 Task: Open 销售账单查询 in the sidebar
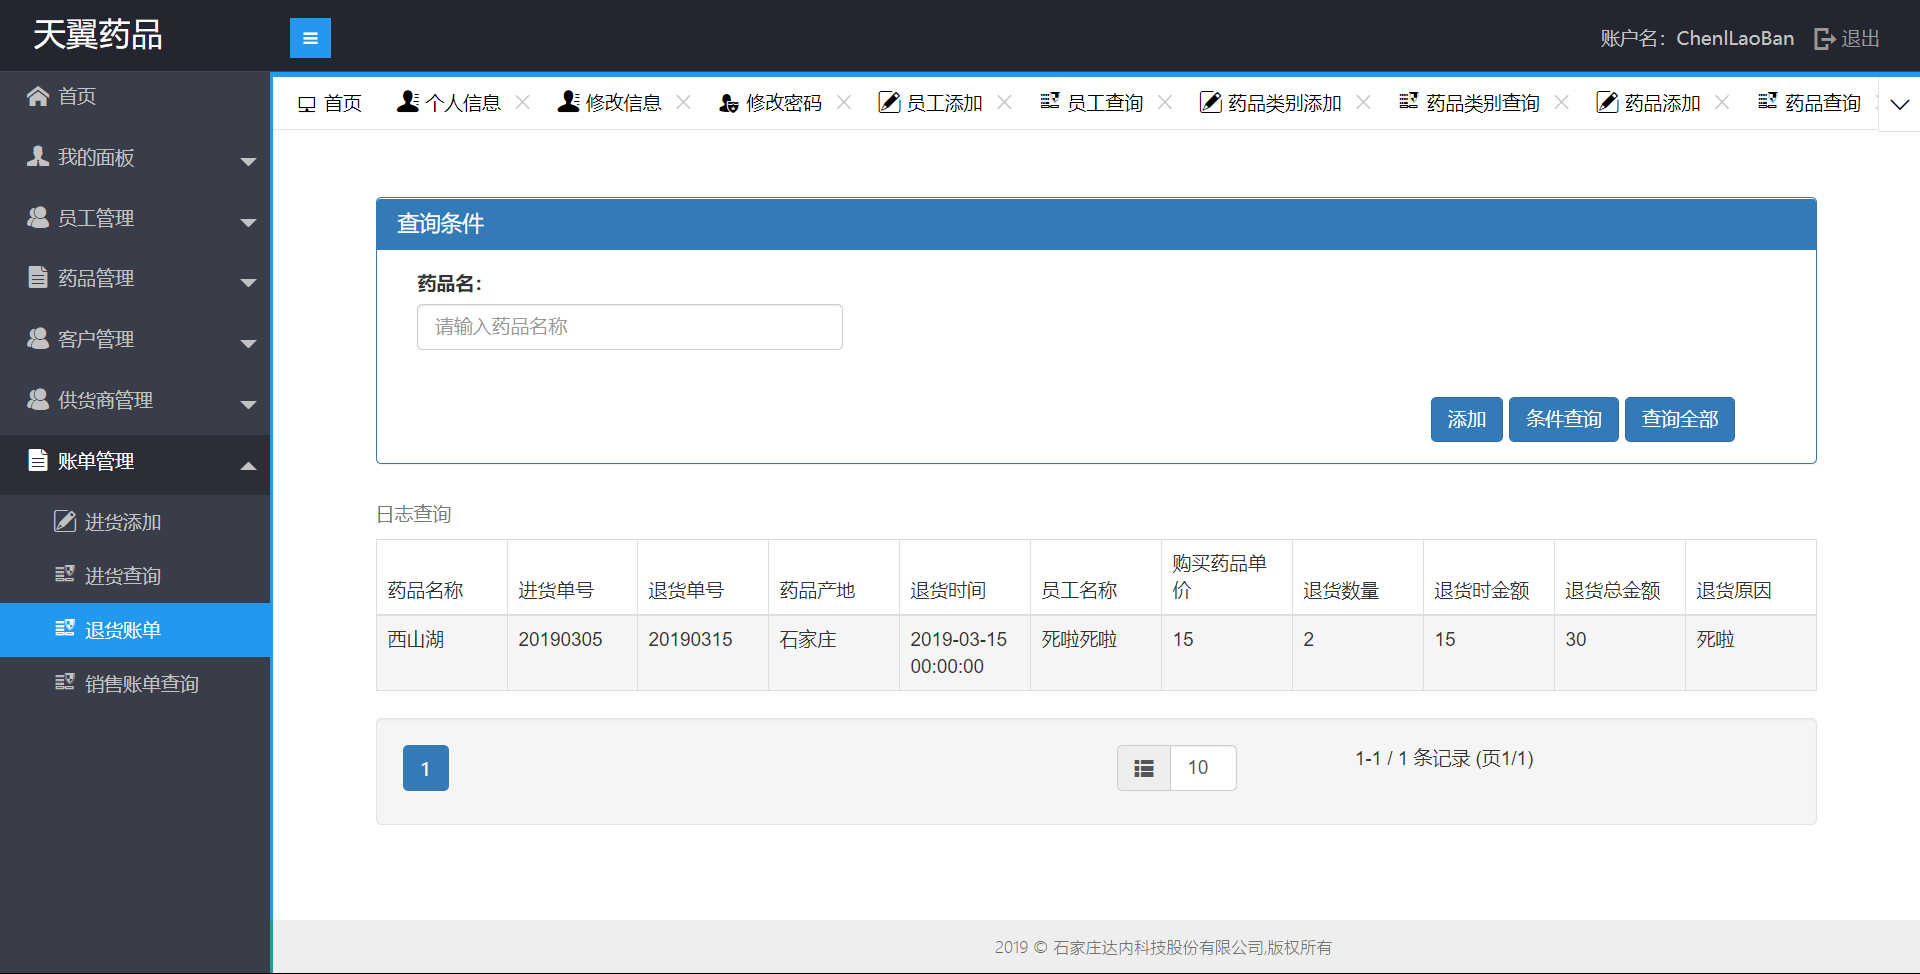coord(141,684)
